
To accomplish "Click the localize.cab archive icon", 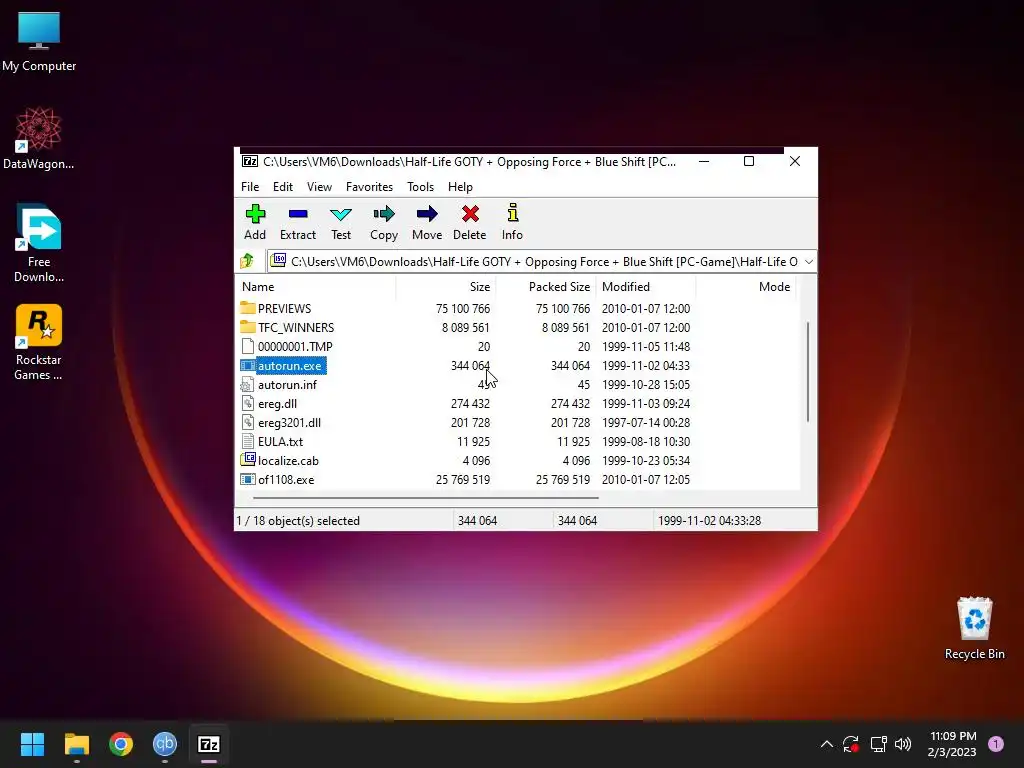I will [248, 460].
